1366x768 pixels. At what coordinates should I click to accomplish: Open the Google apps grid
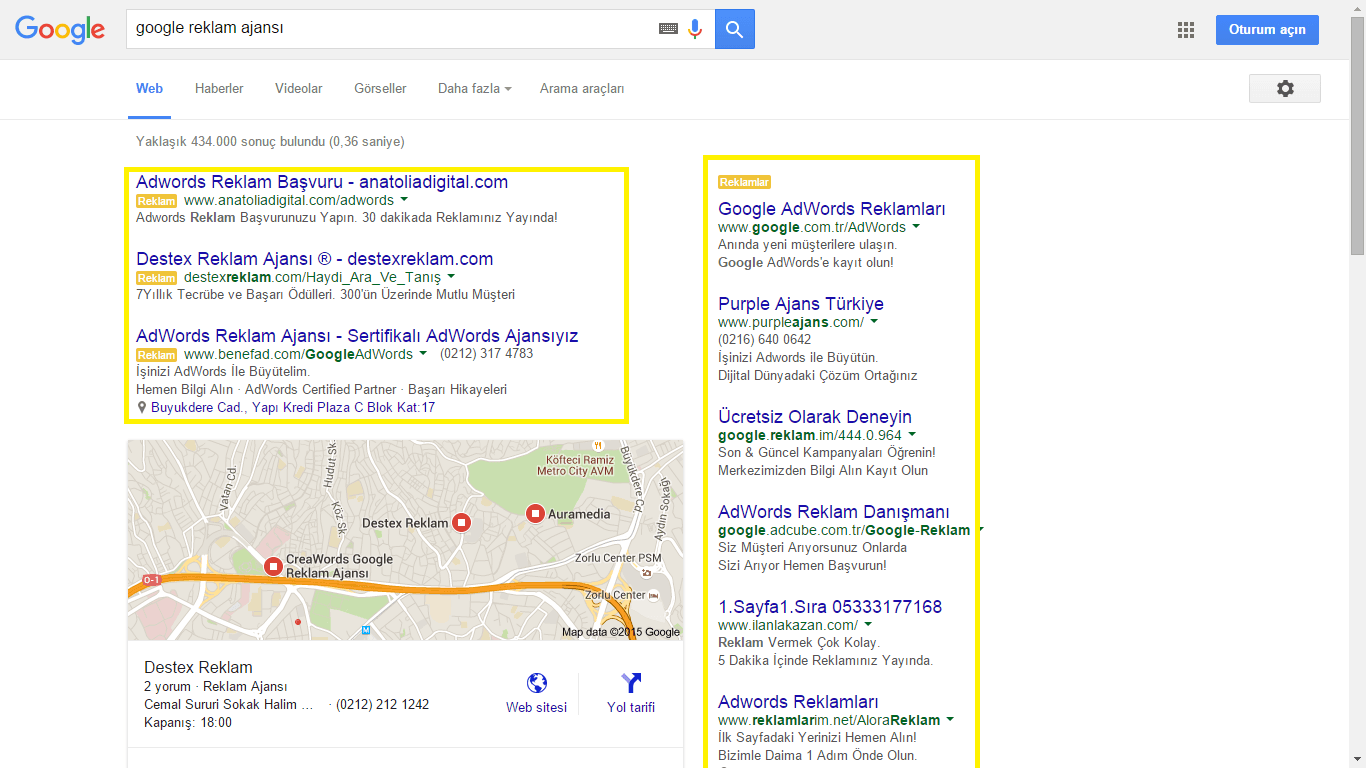1186,30
